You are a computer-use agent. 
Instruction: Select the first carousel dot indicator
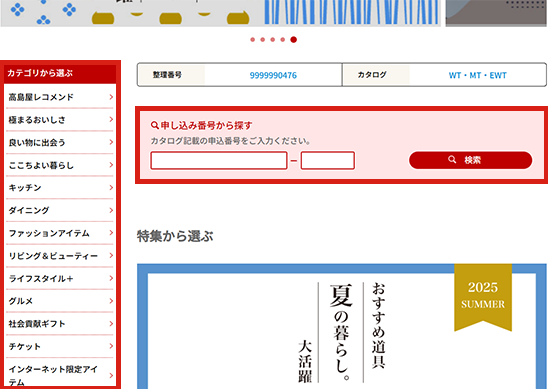(252, 39)
